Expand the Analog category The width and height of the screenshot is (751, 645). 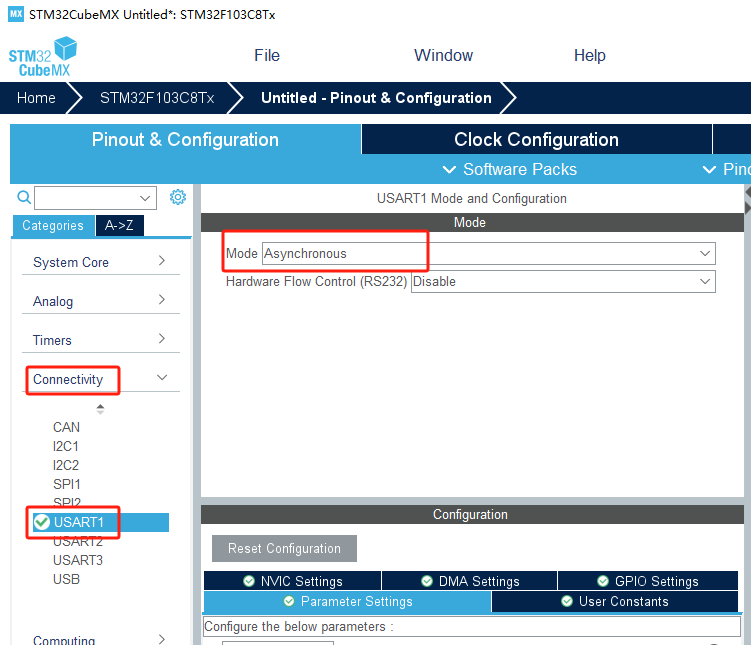point(101,301)
